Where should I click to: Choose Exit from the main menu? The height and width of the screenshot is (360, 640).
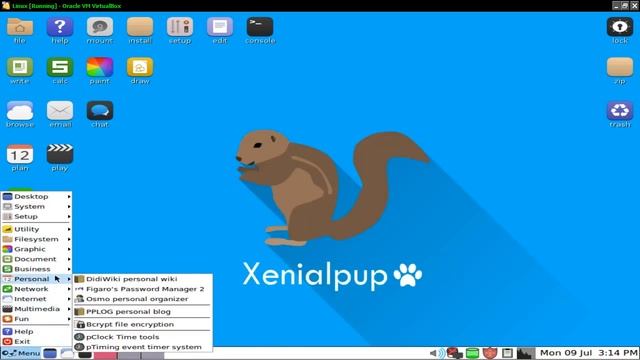pyautogui.click(x=36, y=342)
